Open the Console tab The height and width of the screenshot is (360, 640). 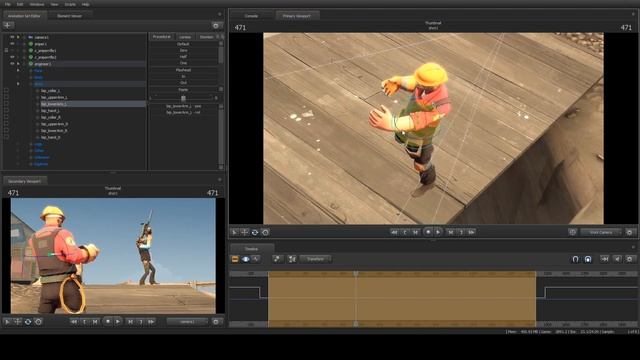[251, 16]
